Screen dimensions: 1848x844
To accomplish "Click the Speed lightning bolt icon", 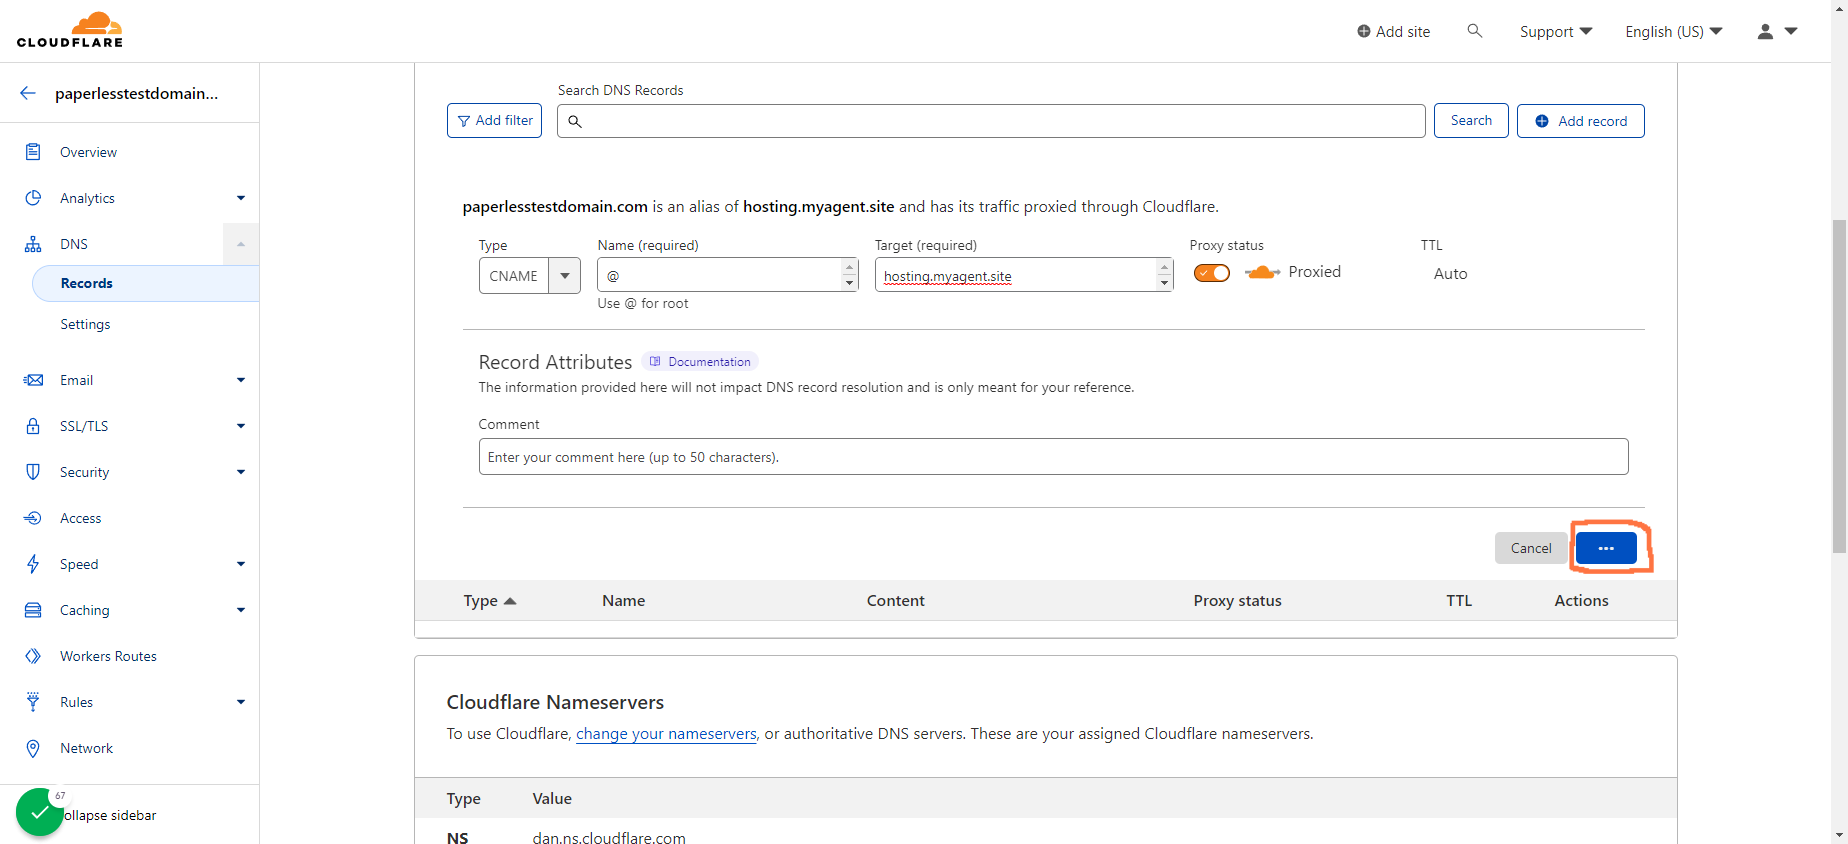I will 33,564.
